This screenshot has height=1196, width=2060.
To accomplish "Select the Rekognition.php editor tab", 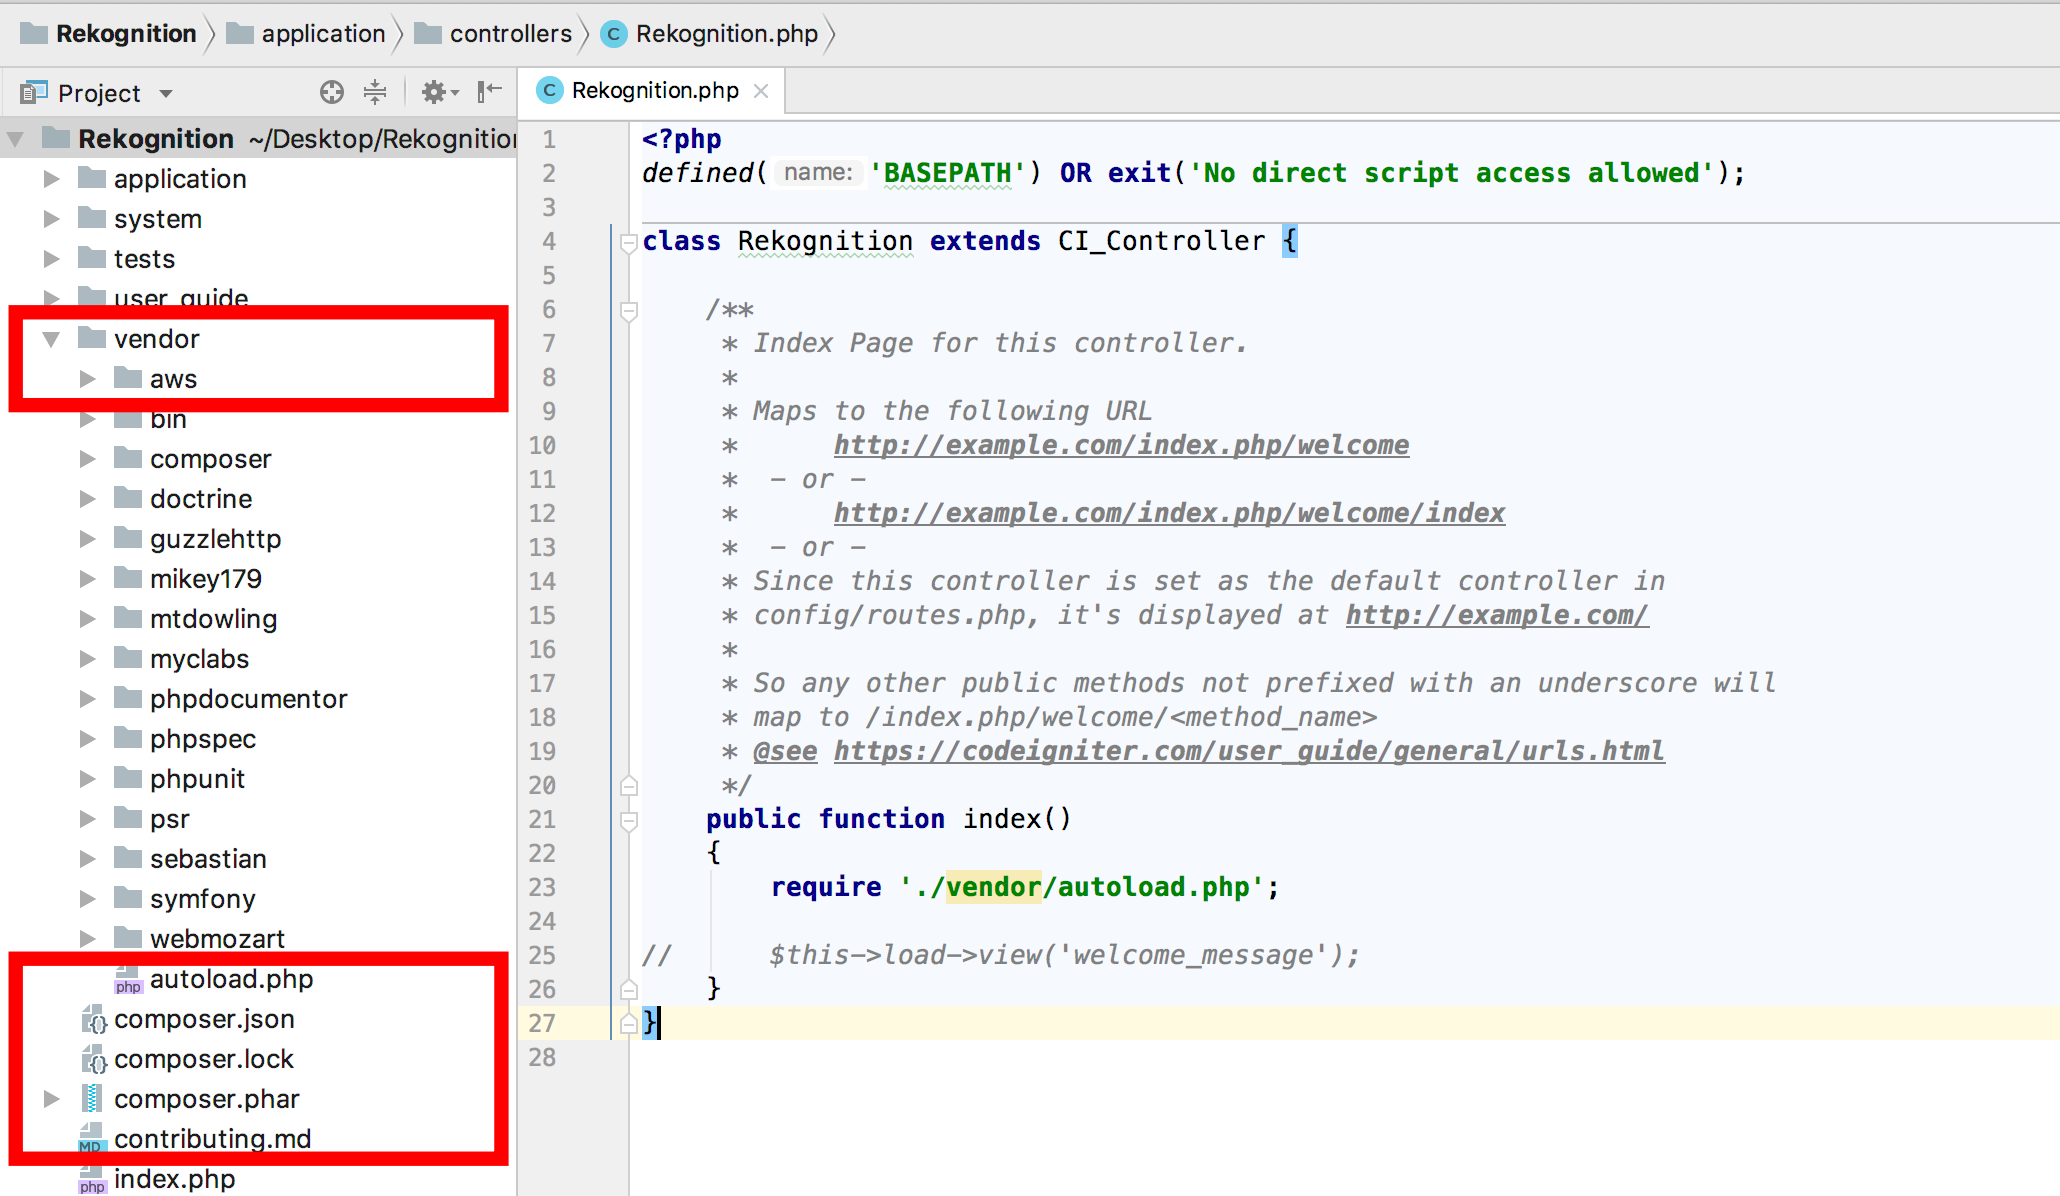I will 654,91.
